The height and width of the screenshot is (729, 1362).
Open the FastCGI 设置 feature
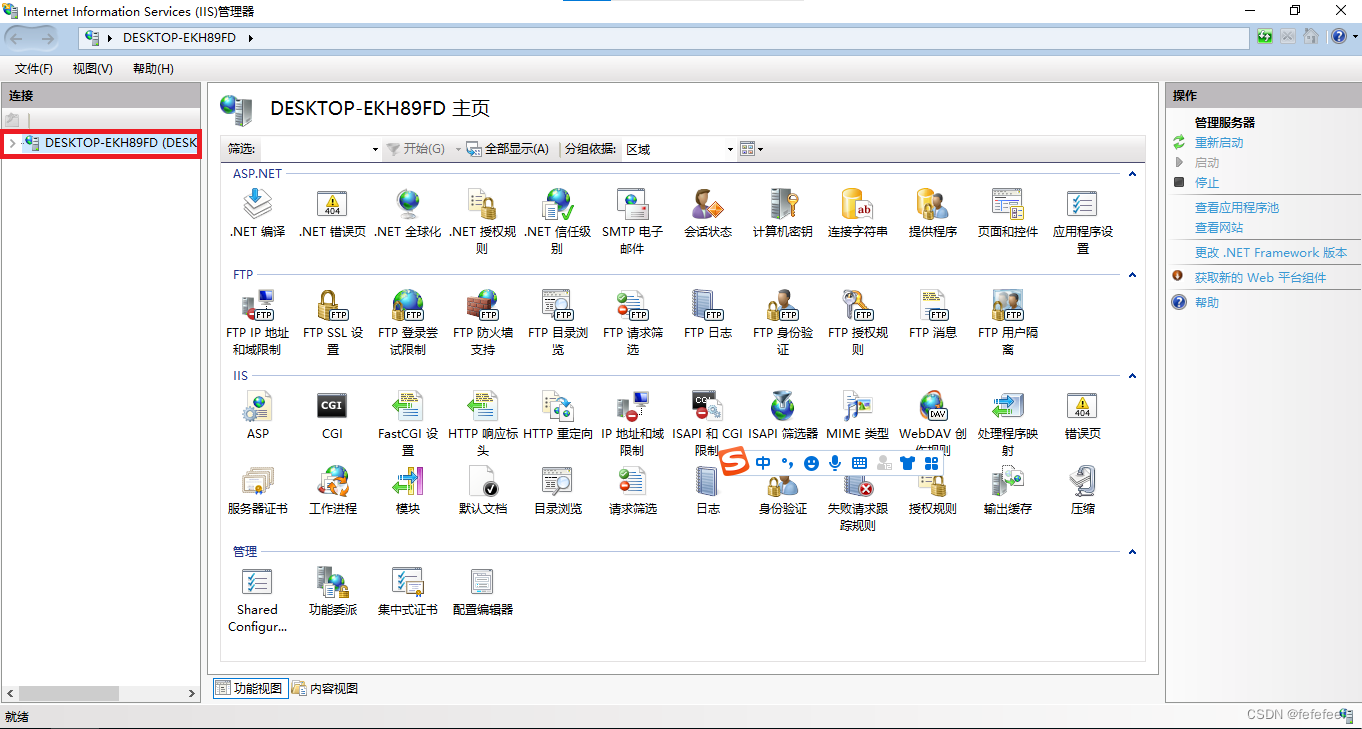[x=407, y=423]
